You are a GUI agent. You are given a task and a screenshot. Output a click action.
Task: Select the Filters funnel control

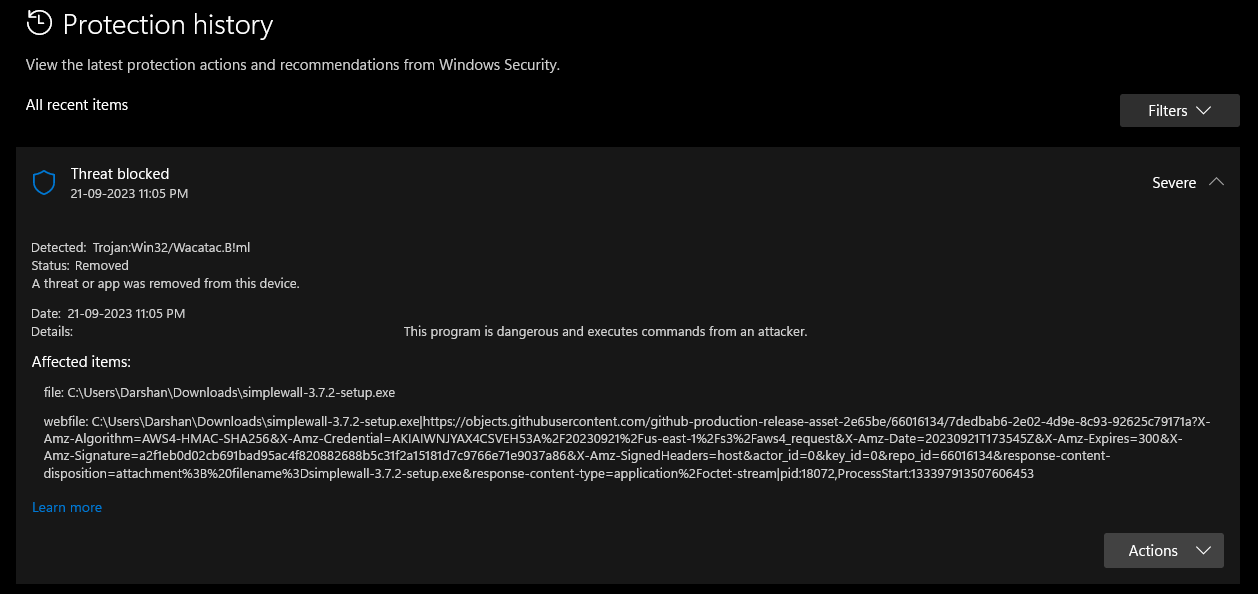(1179, 110)
